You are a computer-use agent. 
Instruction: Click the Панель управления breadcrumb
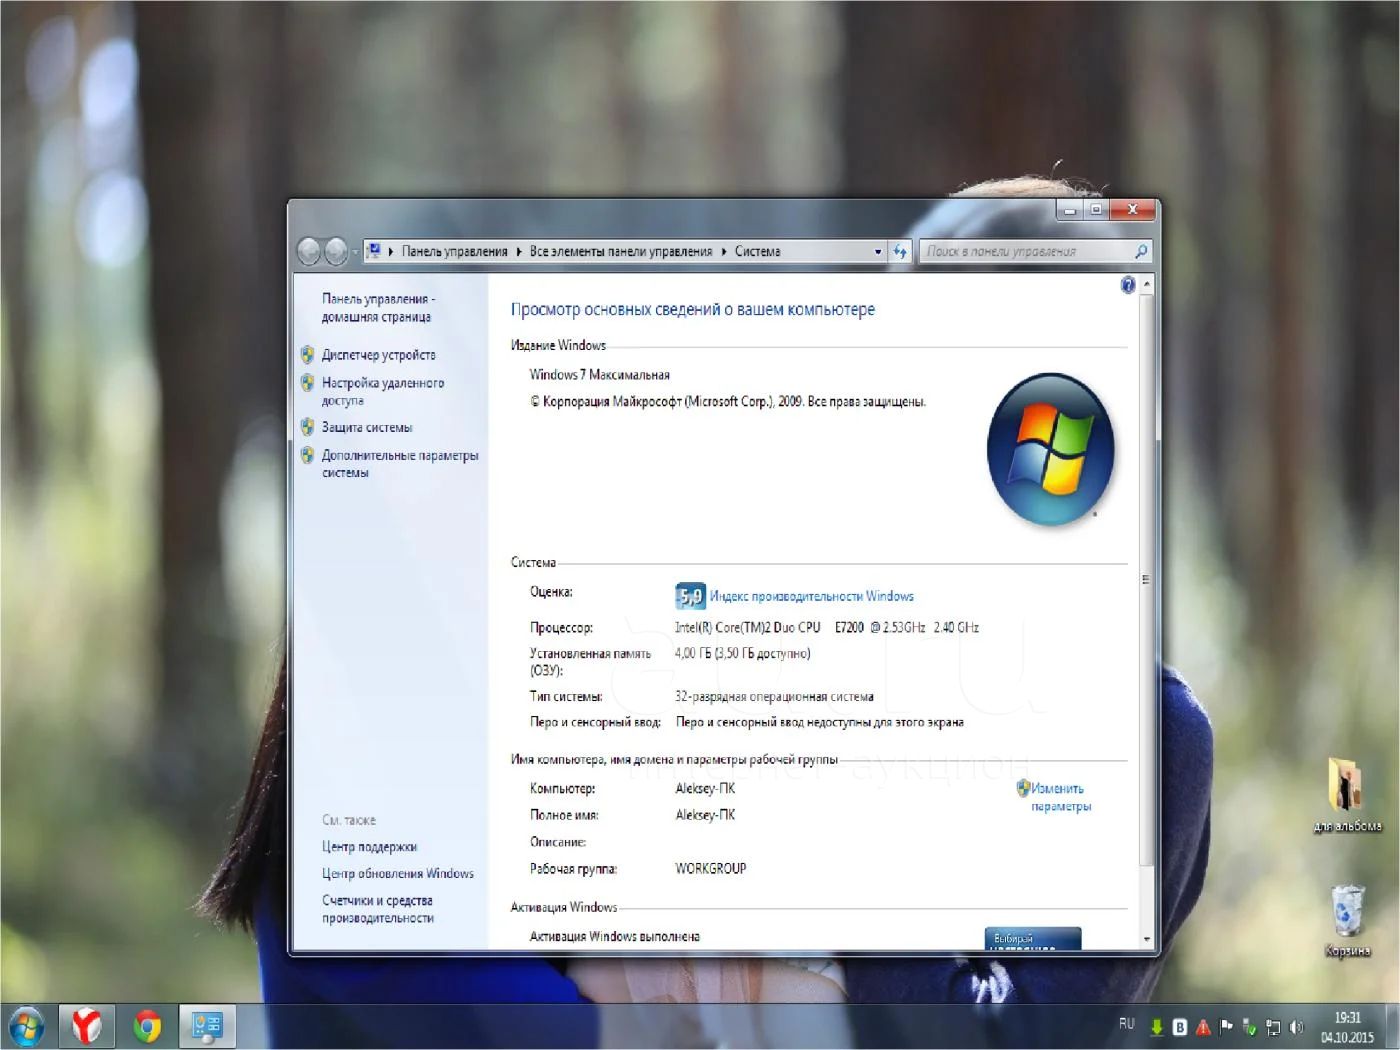pos(455,252)
